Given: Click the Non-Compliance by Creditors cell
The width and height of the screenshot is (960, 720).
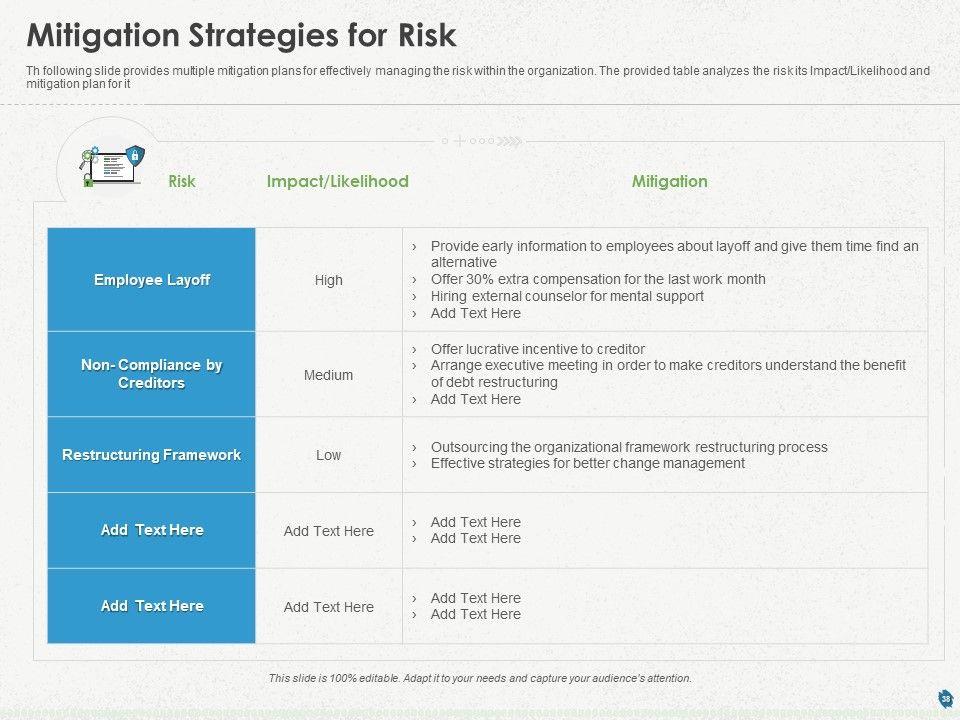Looking at the screenshot, I should click(x=152, y=374).
